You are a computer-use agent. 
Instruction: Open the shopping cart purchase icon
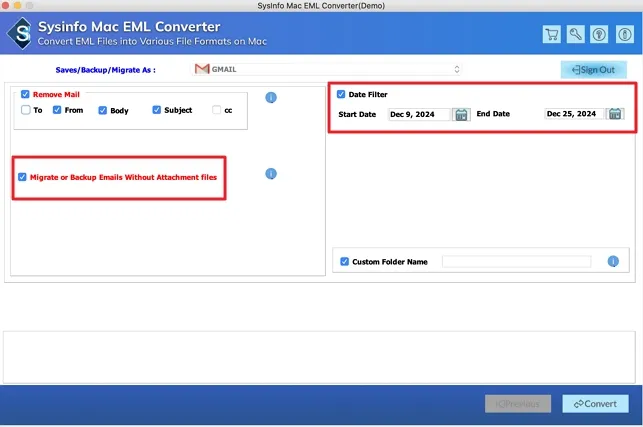[x=552, y=34]
